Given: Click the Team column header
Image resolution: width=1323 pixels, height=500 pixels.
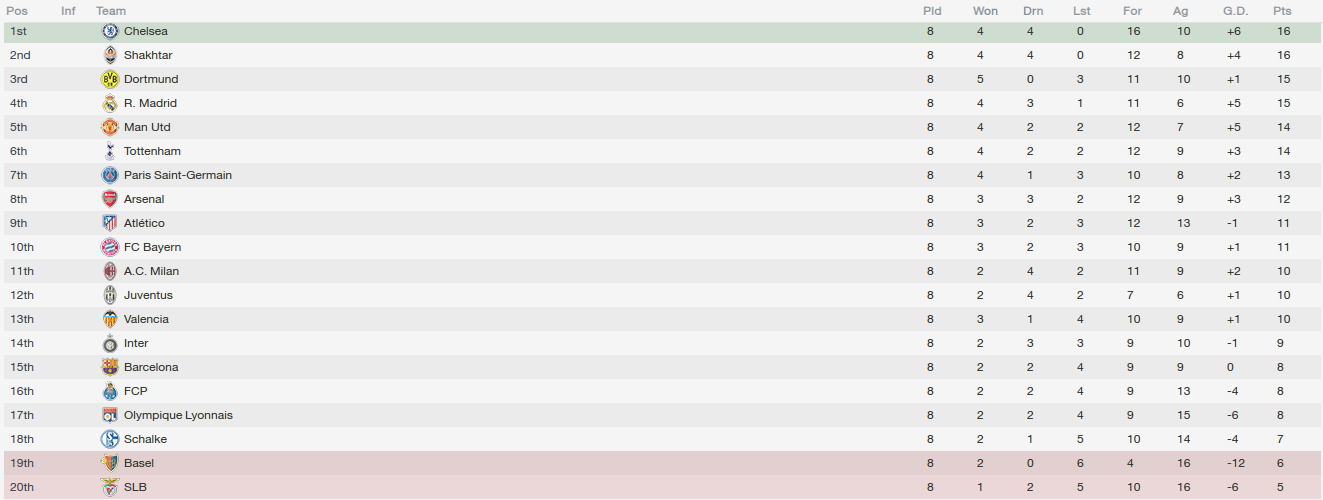Looking at the screenshot, I should click(x=111, y=11).
